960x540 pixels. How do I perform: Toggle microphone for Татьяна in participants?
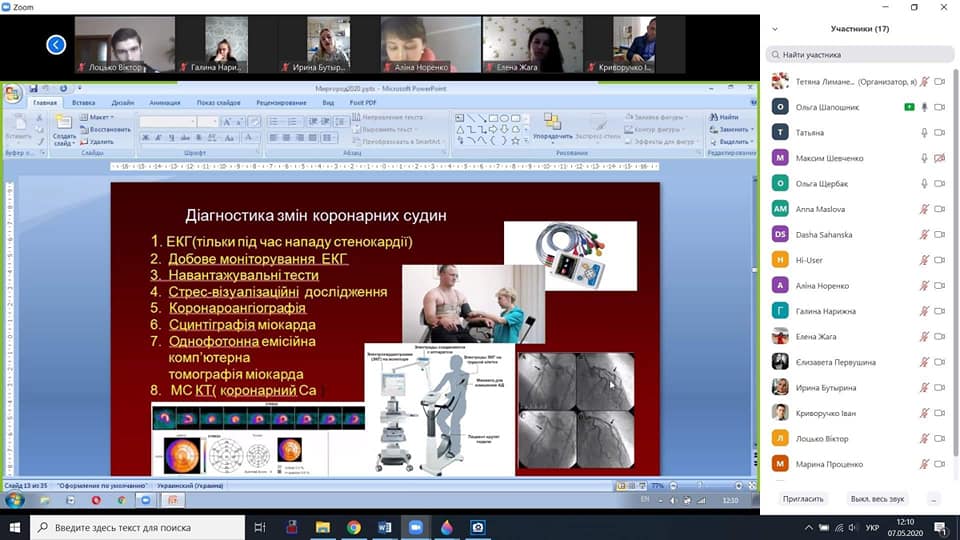pyautogui.click(x=924, y=132)
